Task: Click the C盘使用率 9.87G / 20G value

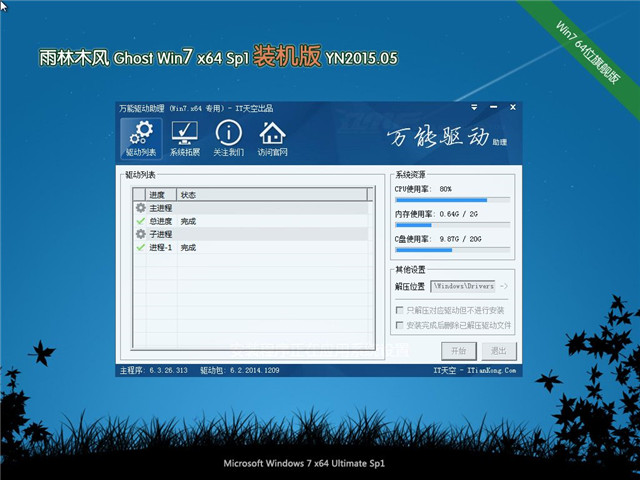Action: click(460, 239)
